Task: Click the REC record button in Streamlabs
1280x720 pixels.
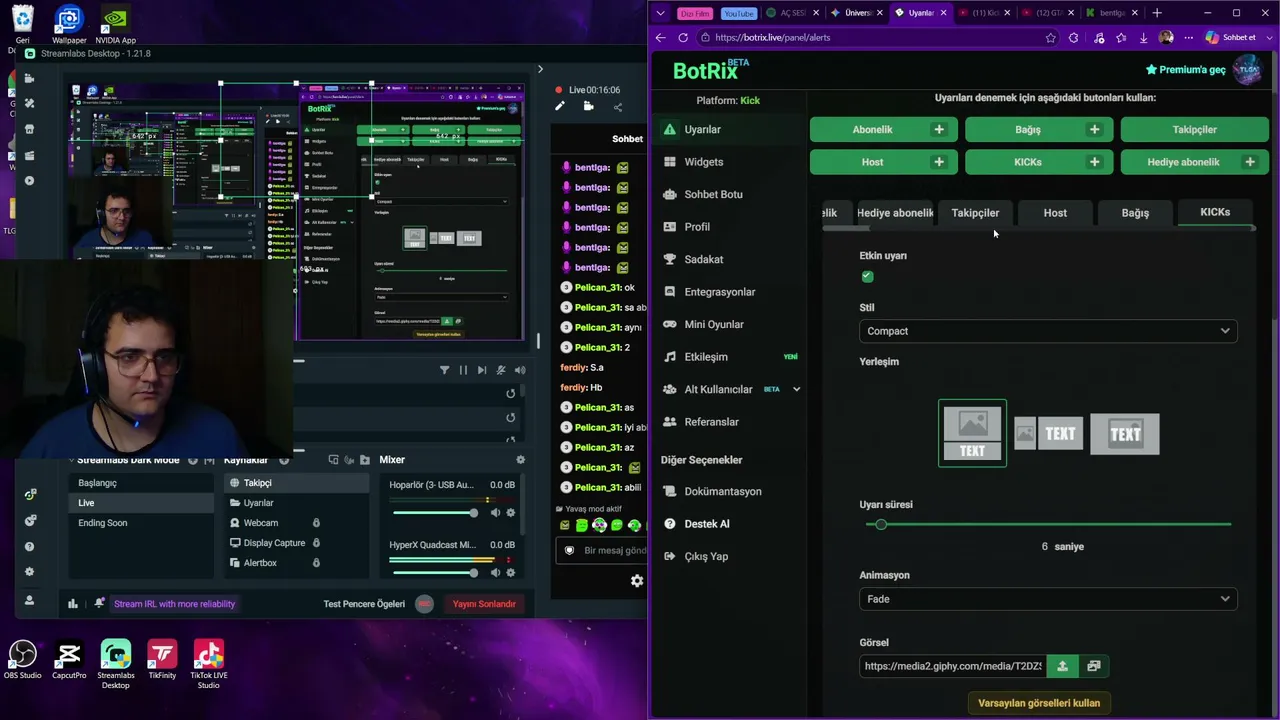Action: coord(424,604)
